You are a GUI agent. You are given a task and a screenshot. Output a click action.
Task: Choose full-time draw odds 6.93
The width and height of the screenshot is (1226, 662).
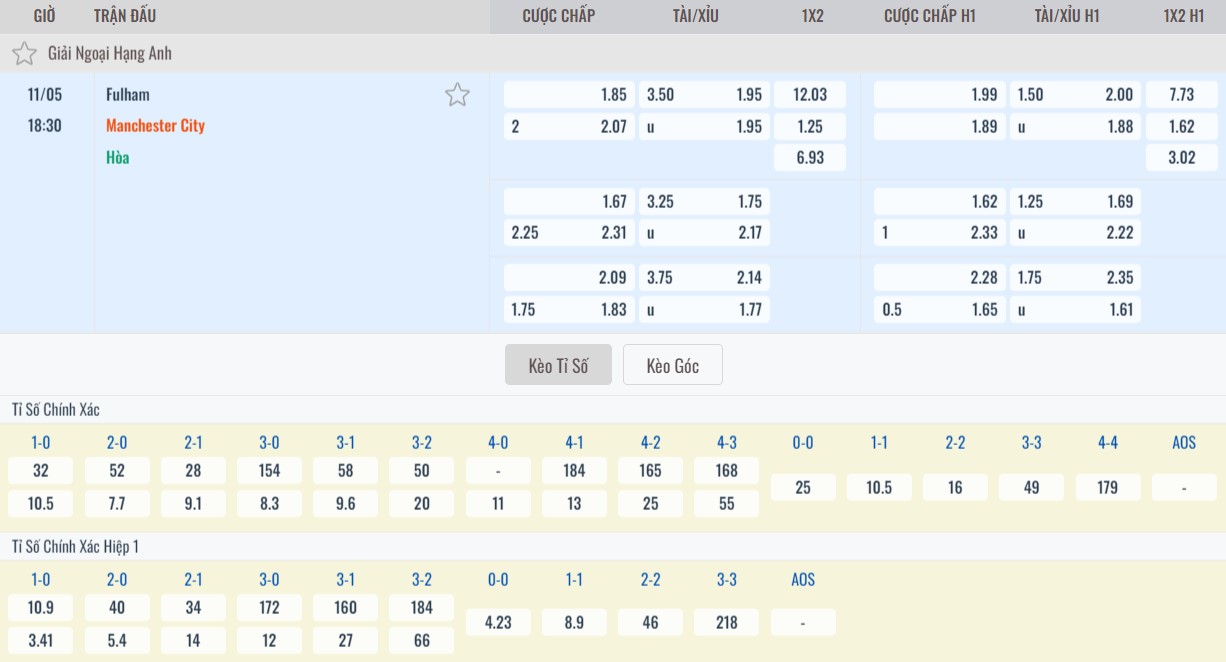tap(809, 158)
